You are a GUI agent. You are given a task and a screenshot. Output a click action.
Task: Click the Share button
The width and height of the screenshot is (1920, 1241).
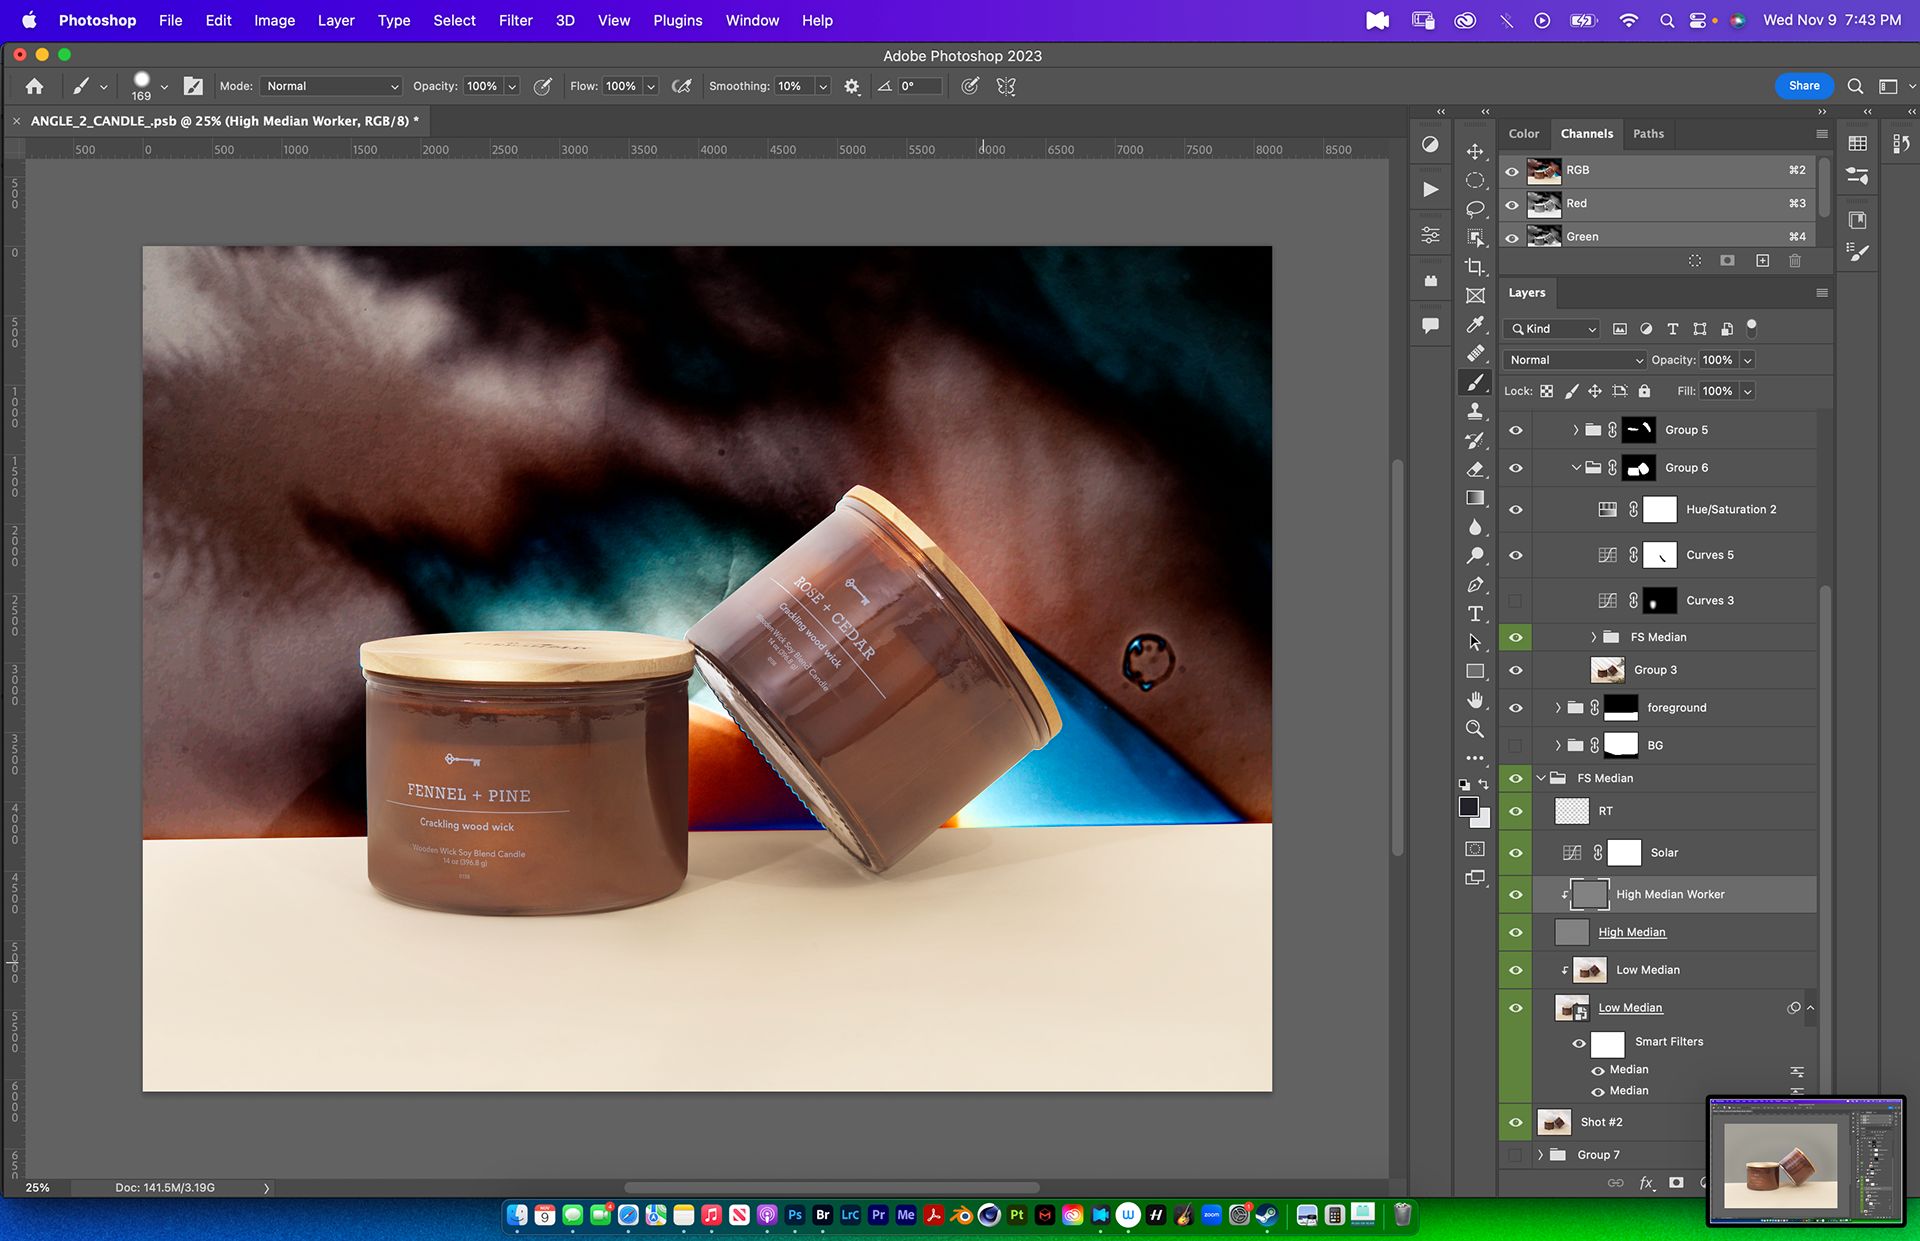pyautogui.click(x=1804, y=86)
